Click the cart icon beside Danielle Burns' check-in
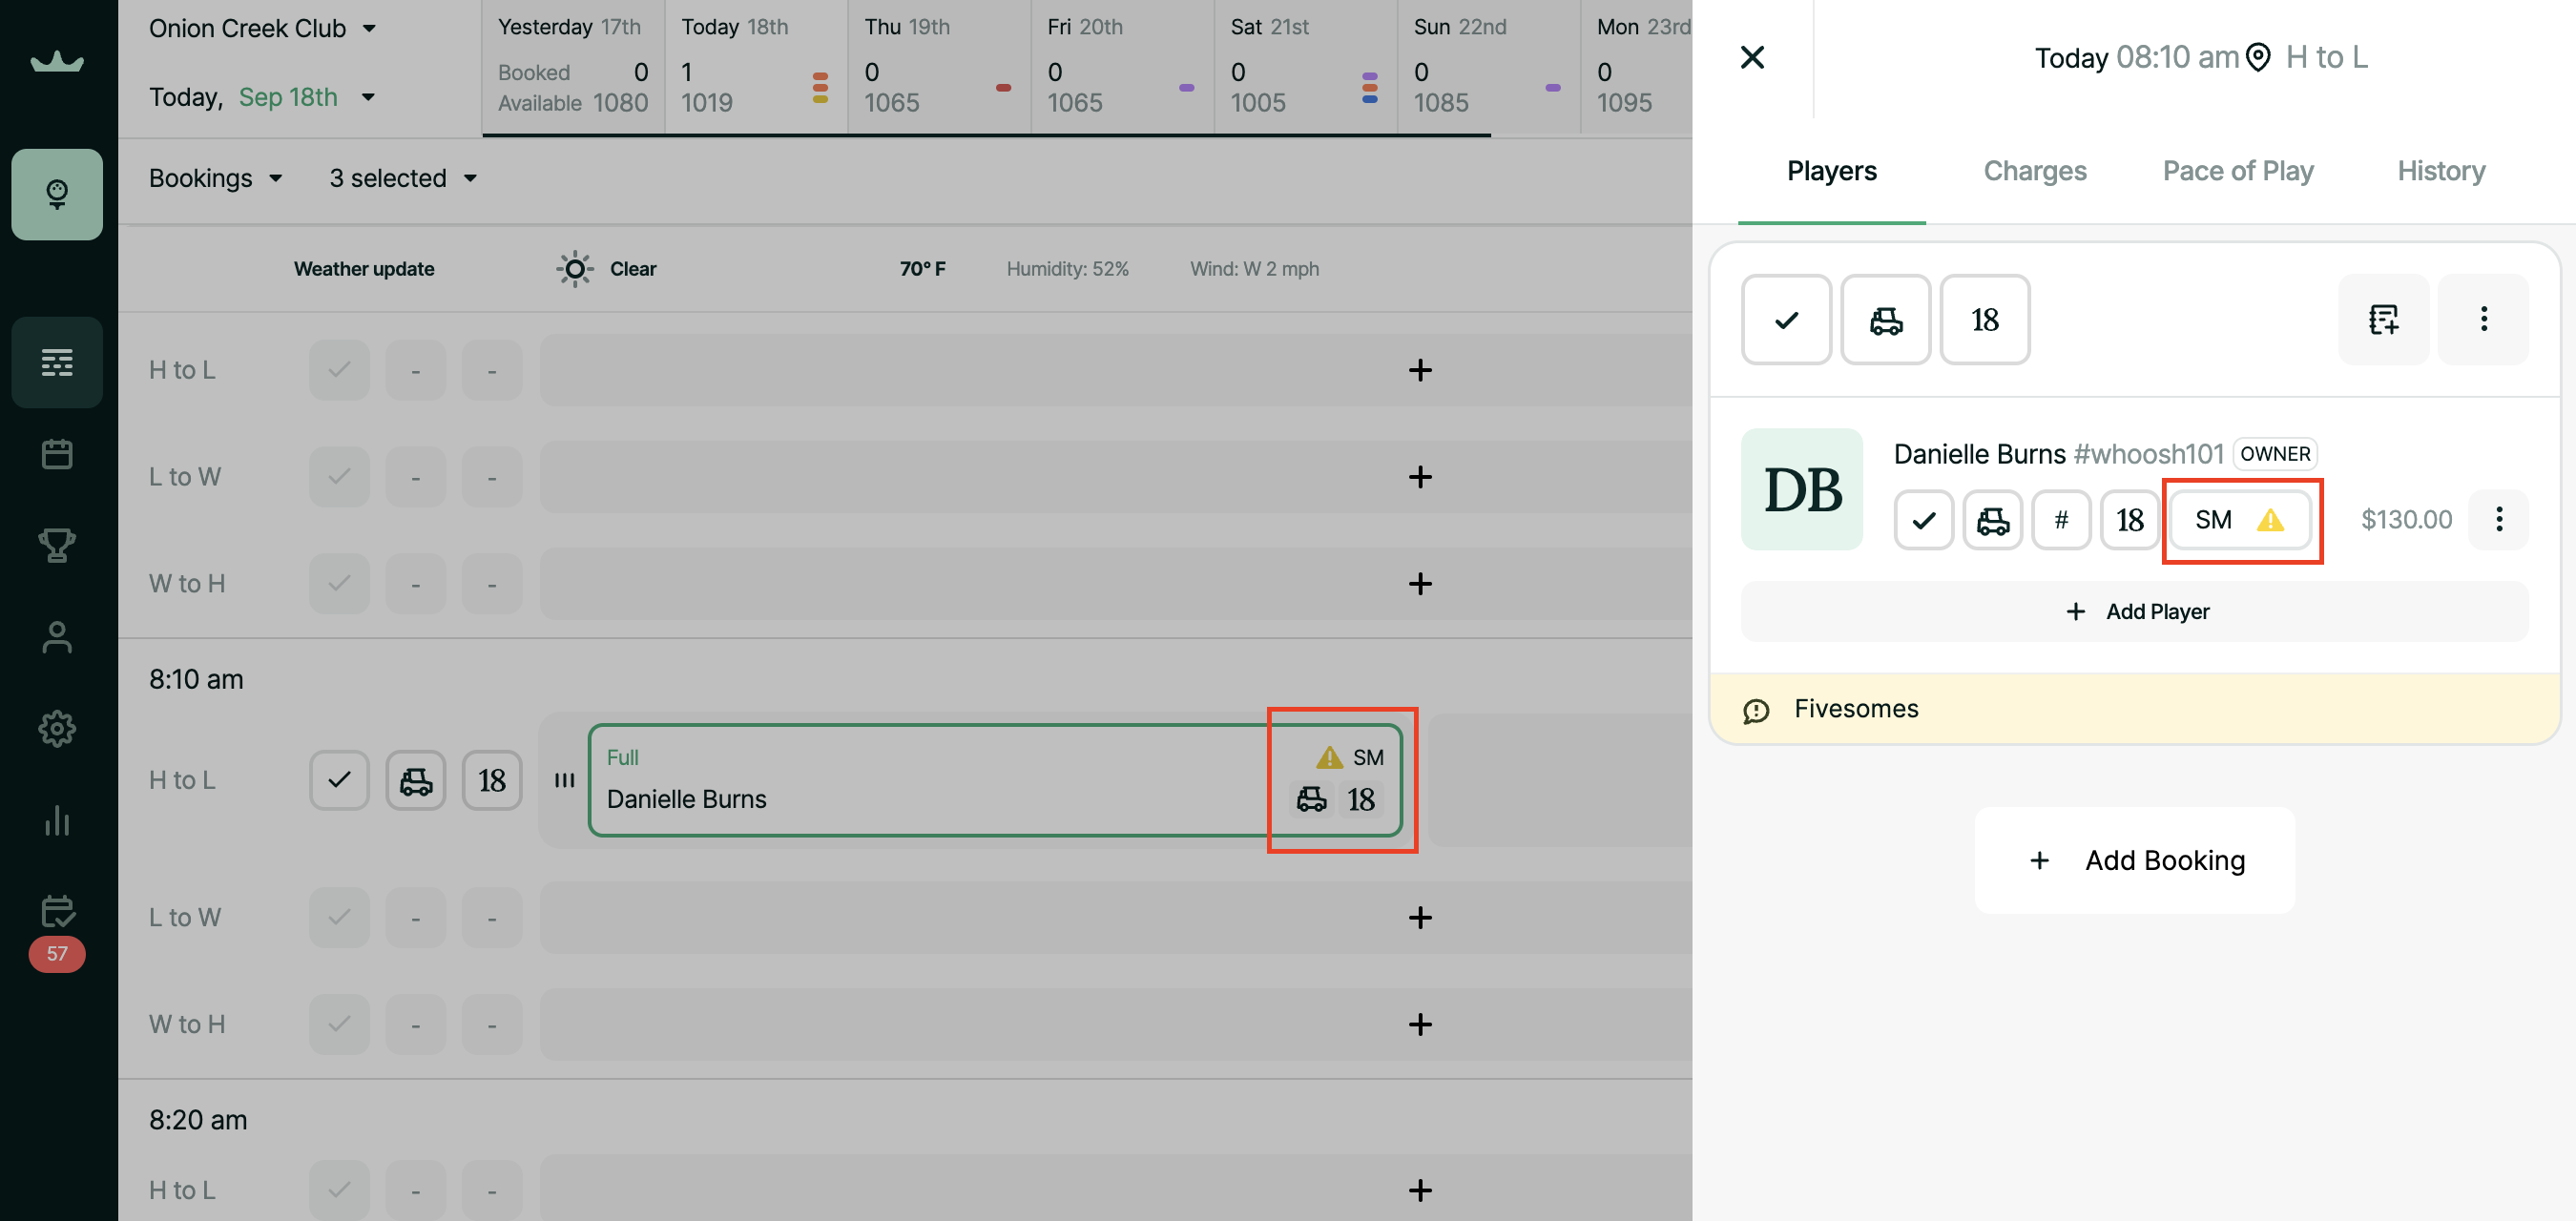The image size is (2576, 1221). pyautogui.click(x=1992, y=520)
